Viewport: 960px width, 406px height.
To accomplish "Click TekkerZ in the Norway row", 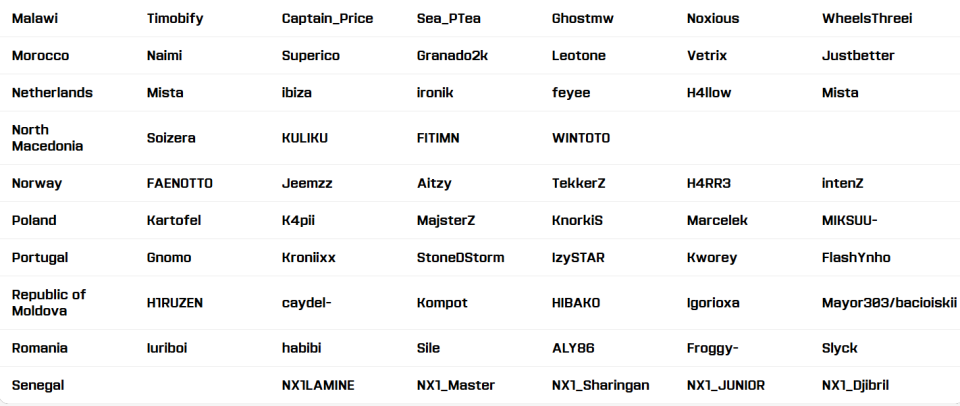I will click(579, 183).
